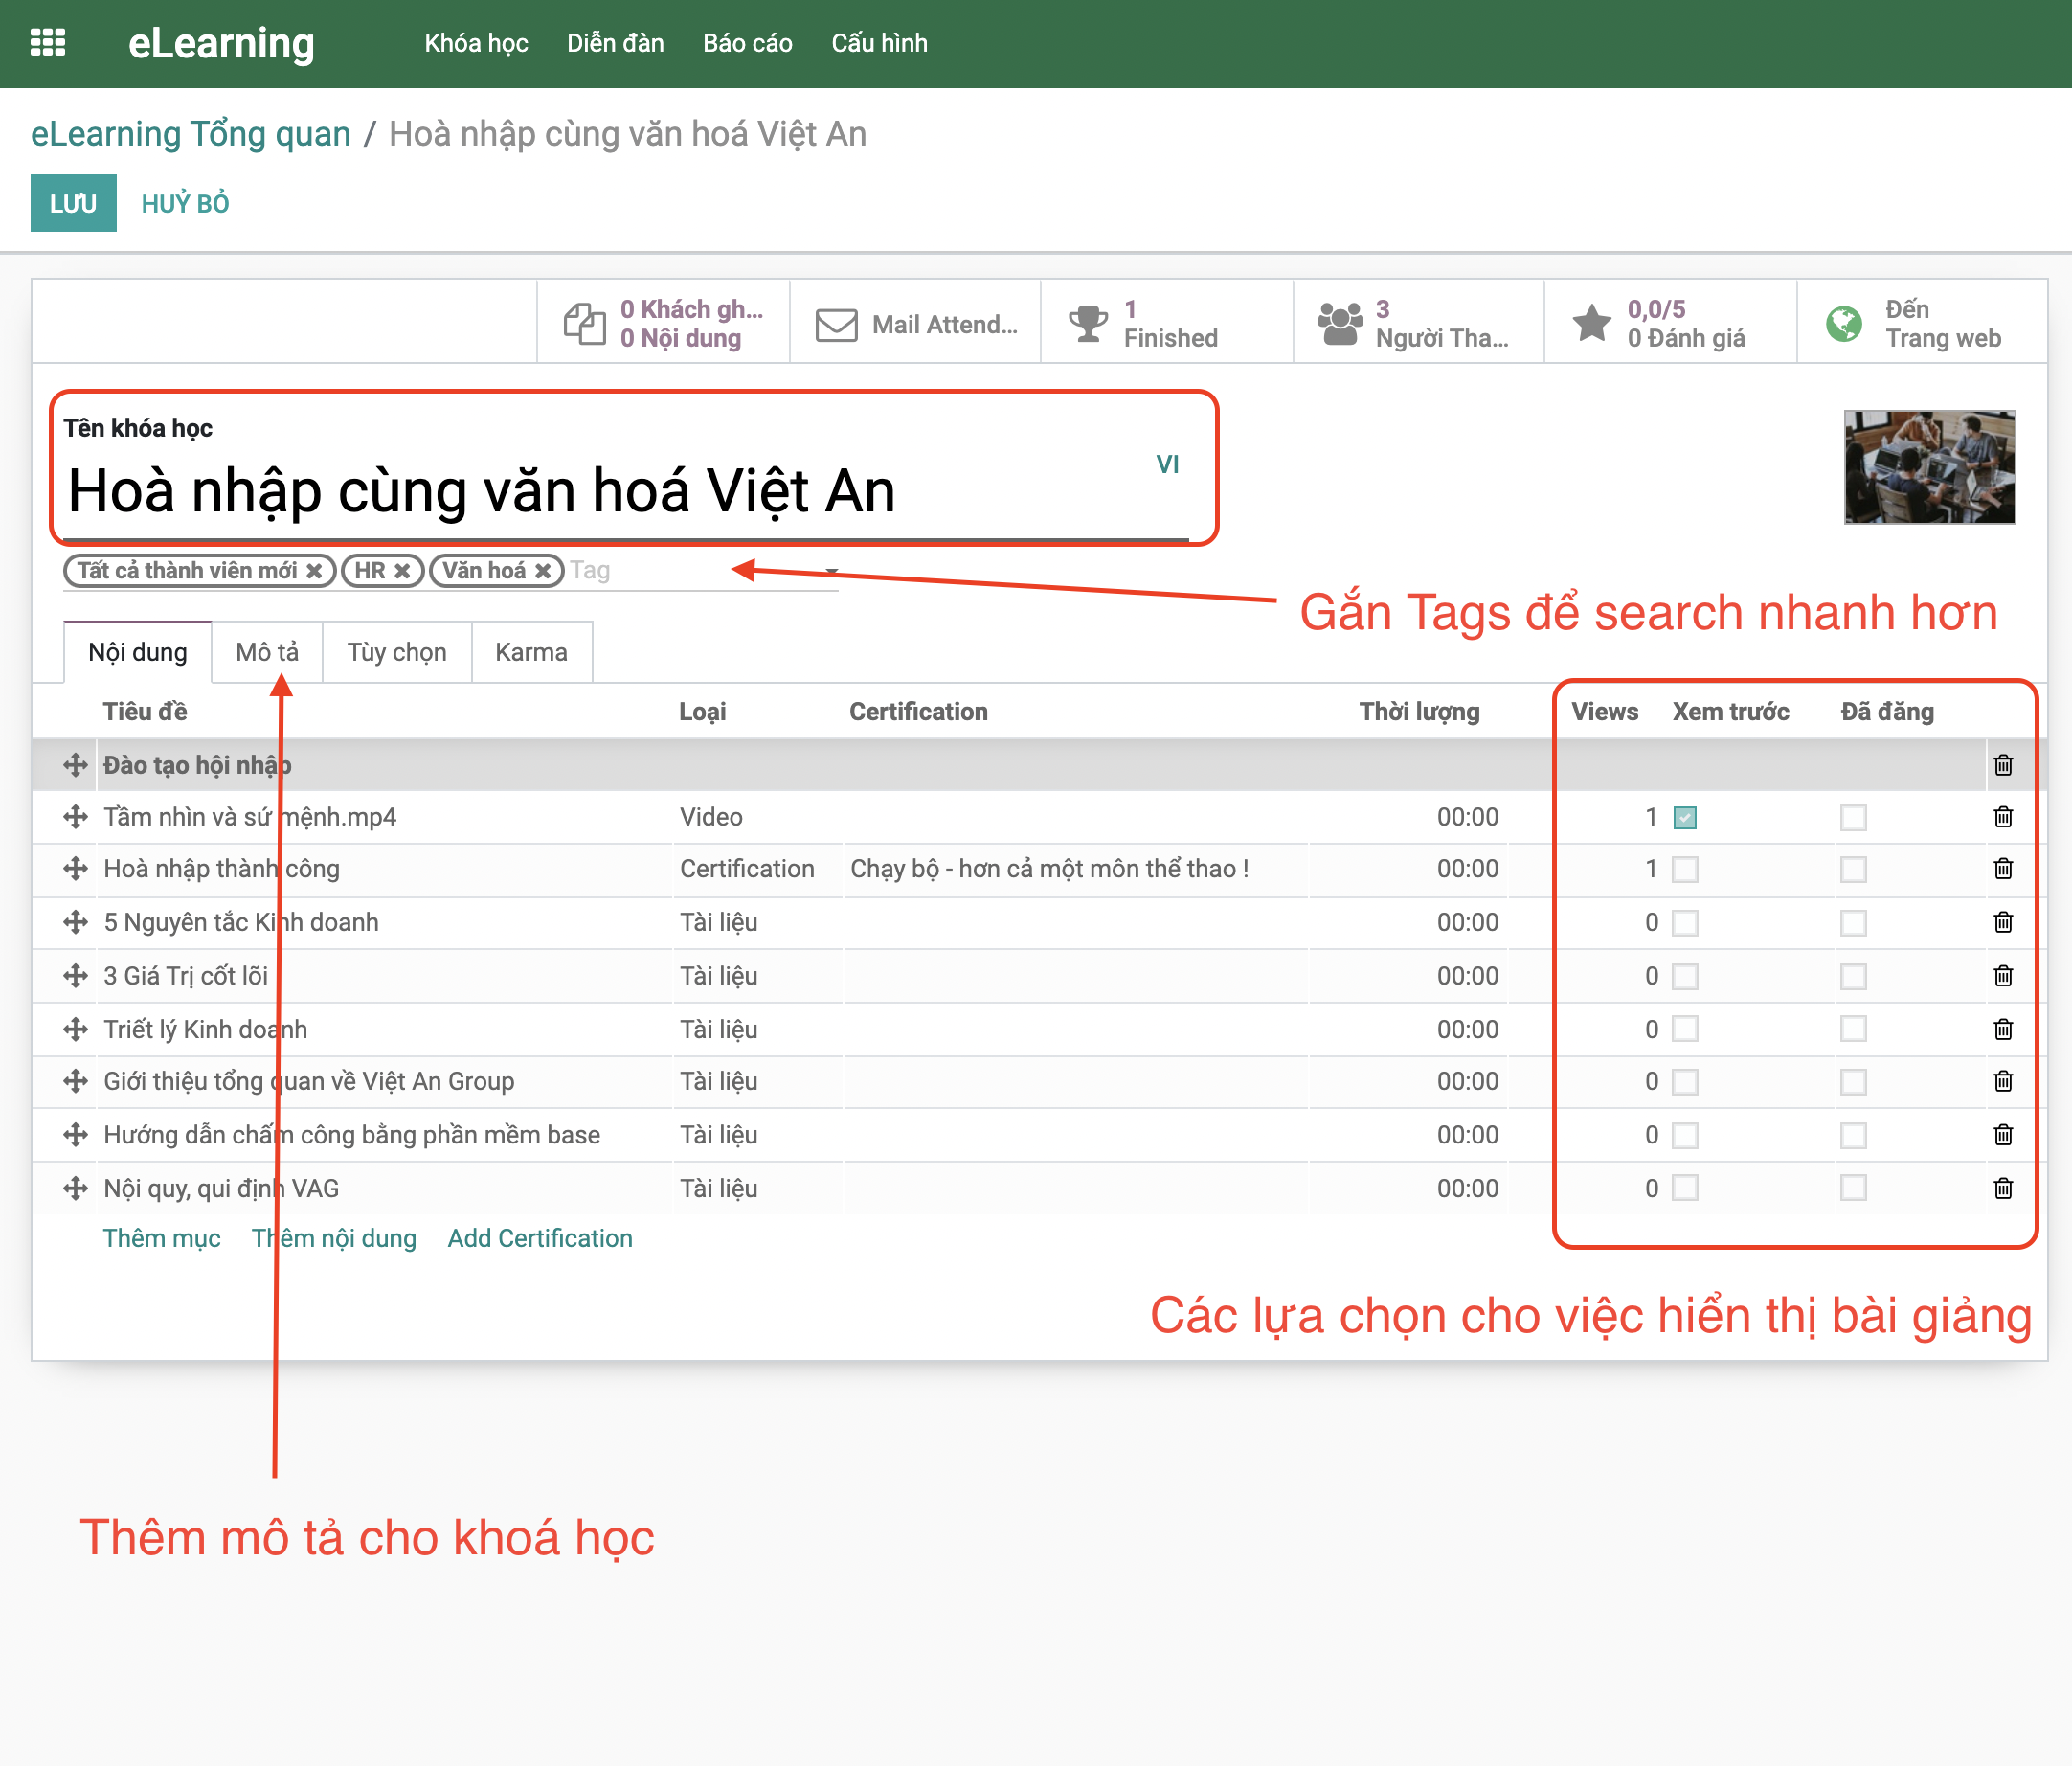Screen dimensions: 2072x1766
Task: Click the Mail Attendees envelope icon
Action: pyautogui.click(x=836, y=324)
